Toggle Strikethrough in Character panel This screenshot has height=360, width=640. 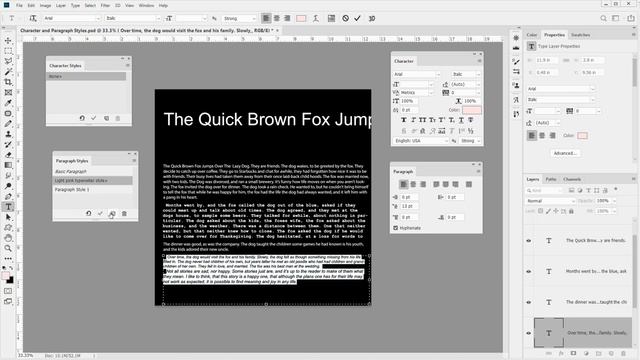(471, 120)
